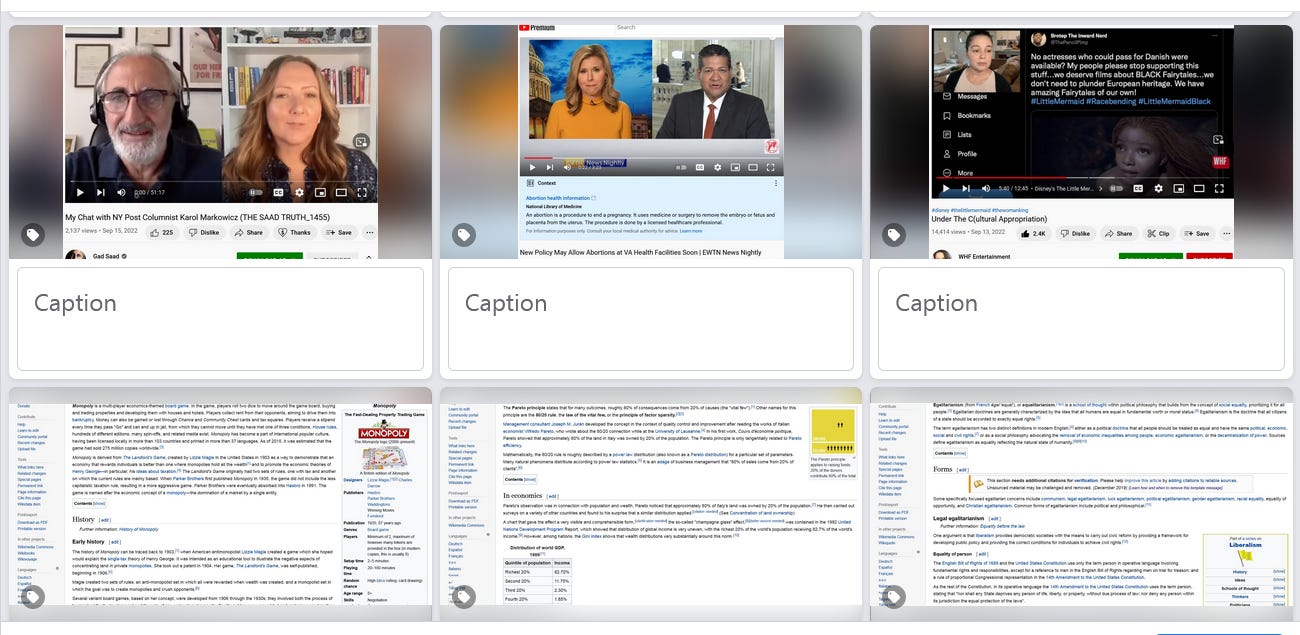
Task: Mute volume in the WHF Entertainment player
Action: pos(986,188)
